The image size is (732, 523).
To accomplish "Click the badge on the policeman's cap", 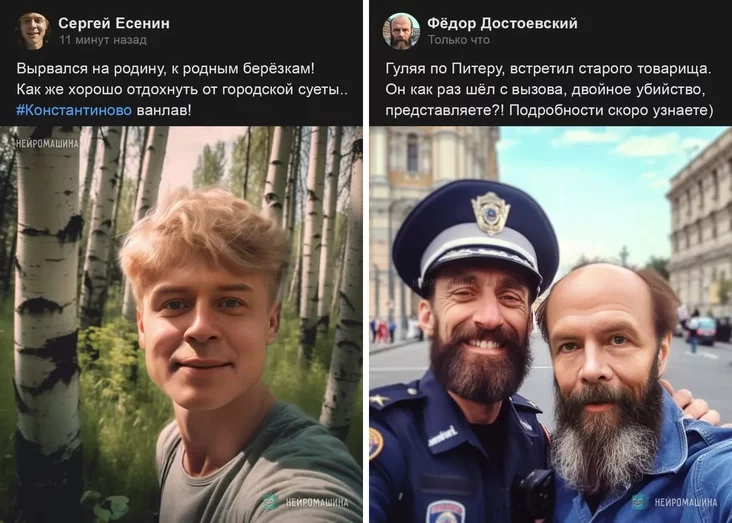I will tap(490, 213).
